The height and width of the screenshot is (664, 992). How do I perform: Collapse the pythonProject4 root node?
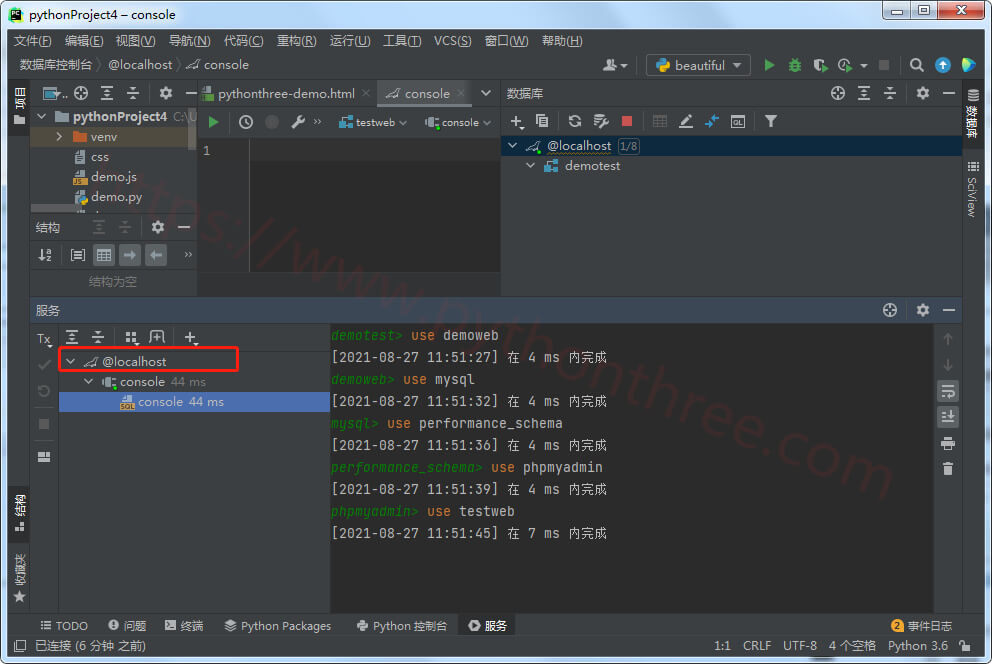coord(42,116)
